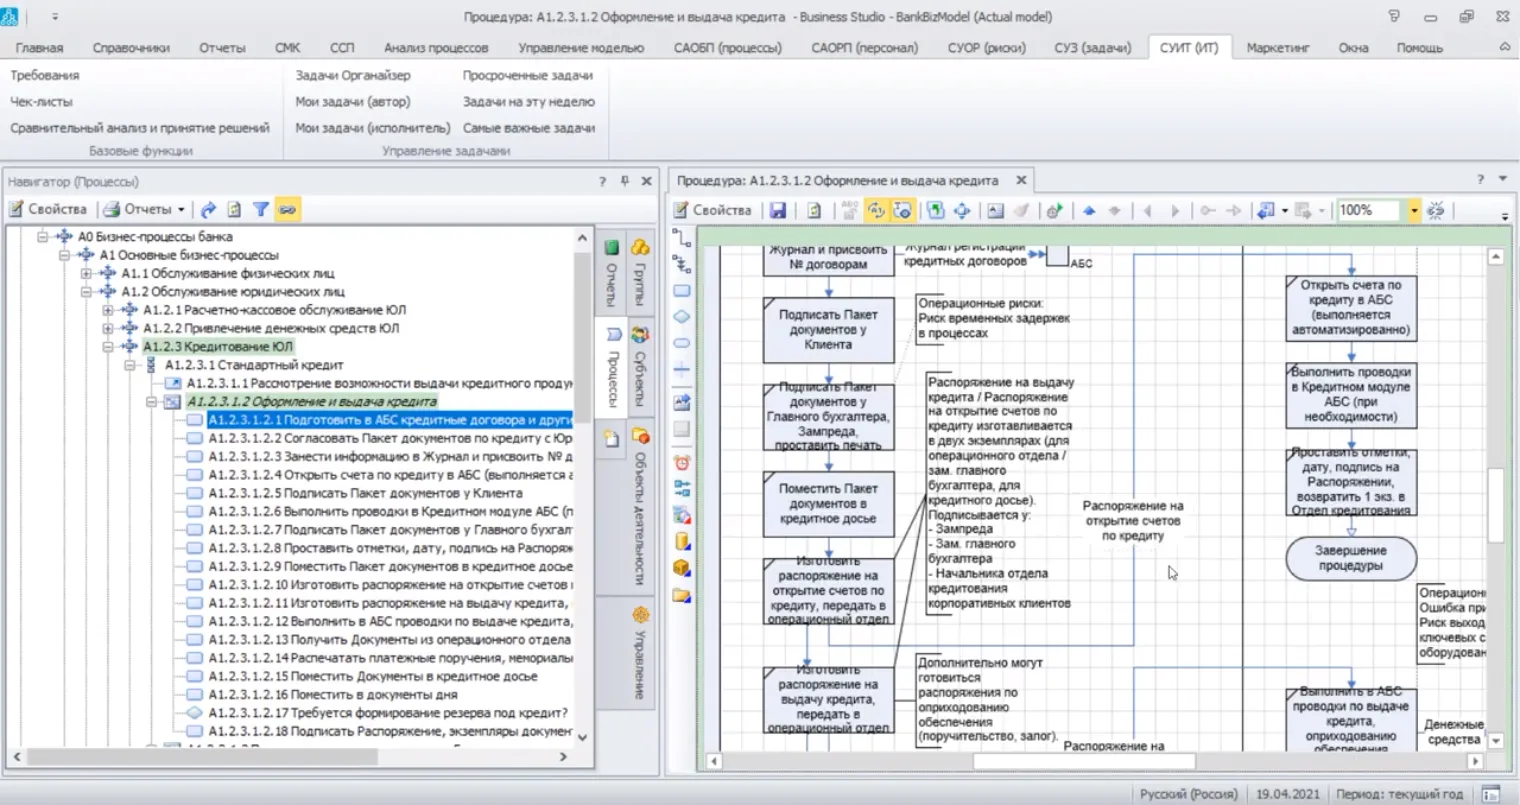Select the folder shape in palette
The width and height of the screenshot is (1520, 805).
pyautogui.click(x=682, y=595)
